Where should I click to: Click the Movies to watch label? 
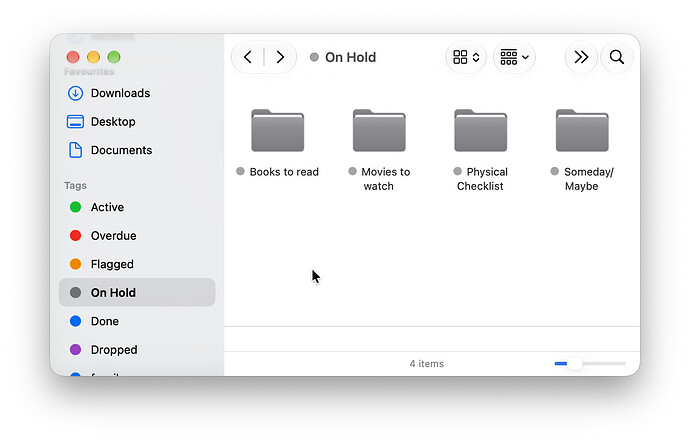(x=385, y=179)
